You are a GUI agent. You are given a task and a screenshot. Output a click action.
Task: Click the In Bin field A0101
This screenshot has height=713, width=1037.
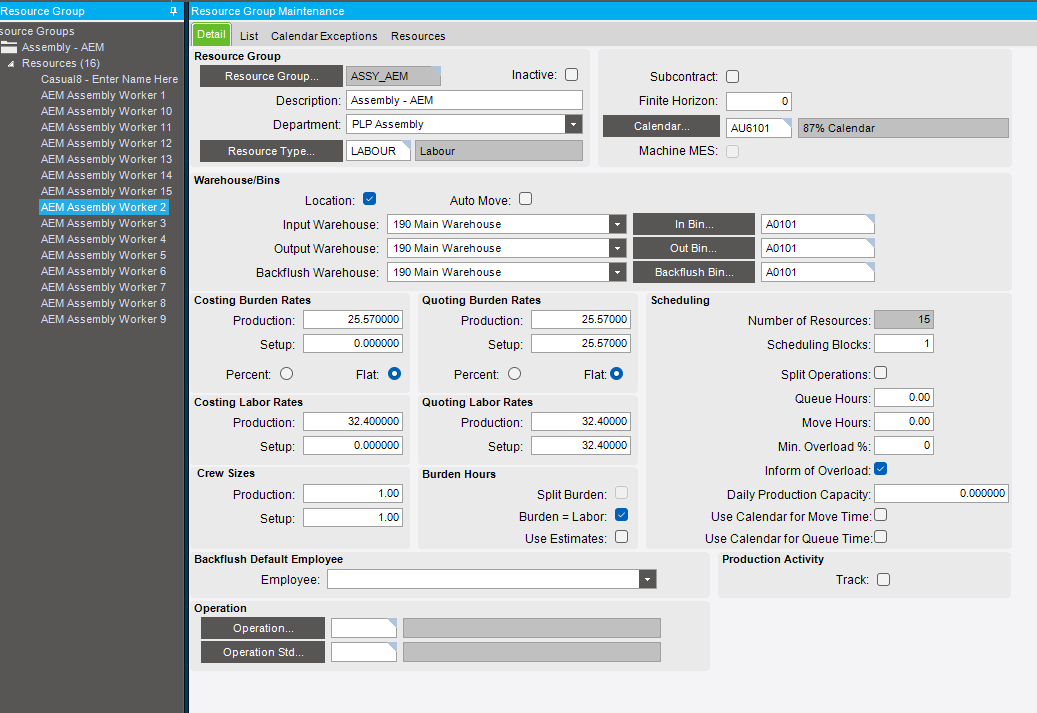(x=817, y=224)
